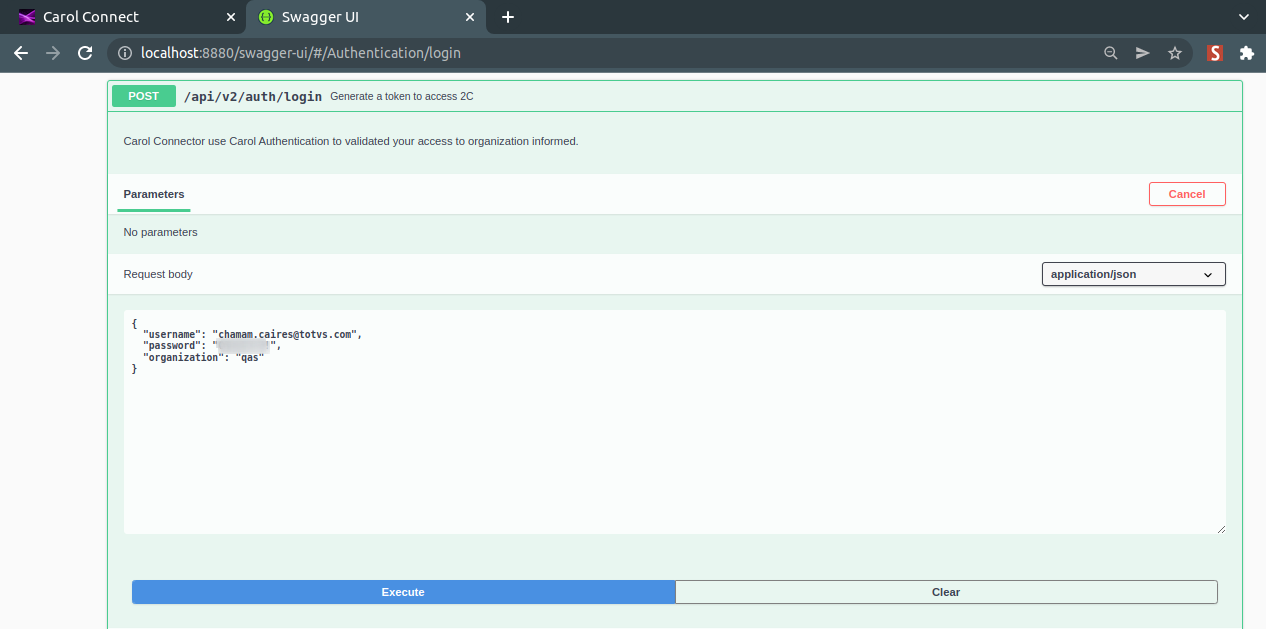Screen dimensions: 1266x629
Task: Click the send/share page icon
Action: 1143,53
